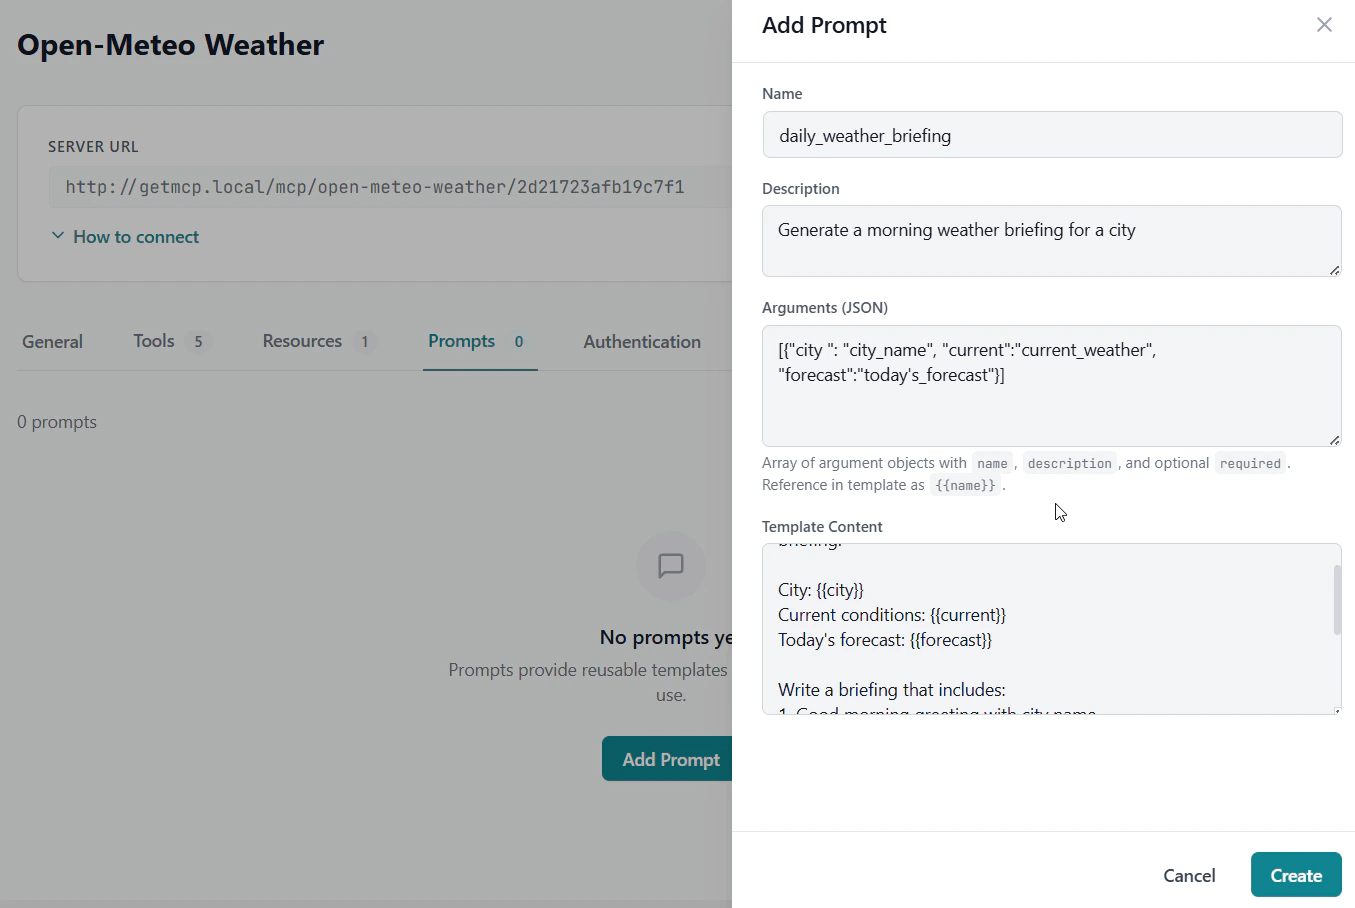Viewport: 1355px width, 908px height.
Task: Open the Tools tab
Action: coord(171,342)
